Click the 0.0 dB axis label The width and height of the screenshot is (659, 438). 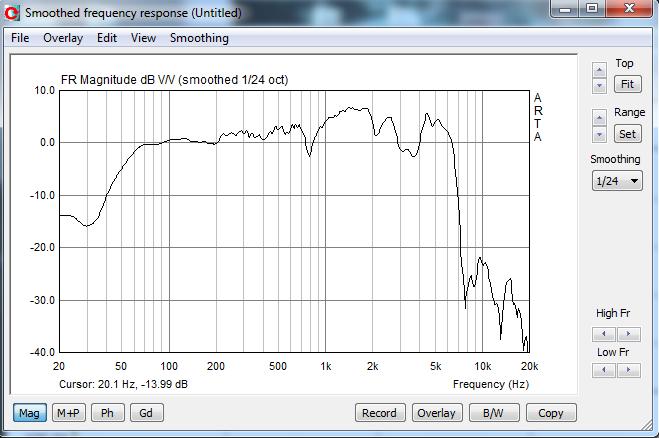47,143
